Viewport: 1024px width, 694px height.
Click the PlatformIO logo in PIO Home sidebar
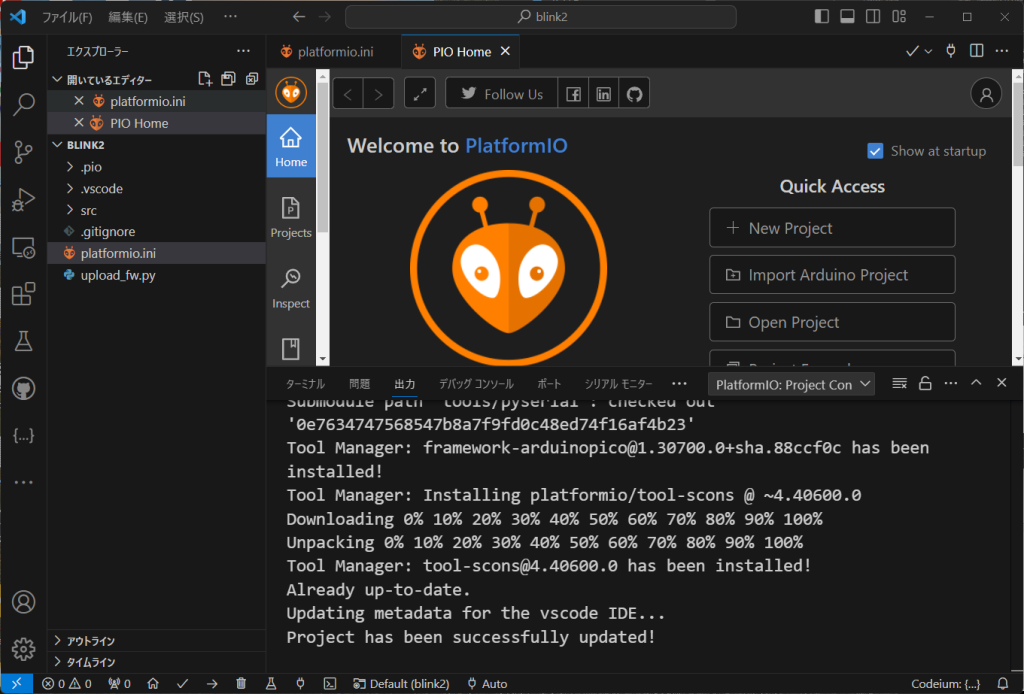(291, 93)
